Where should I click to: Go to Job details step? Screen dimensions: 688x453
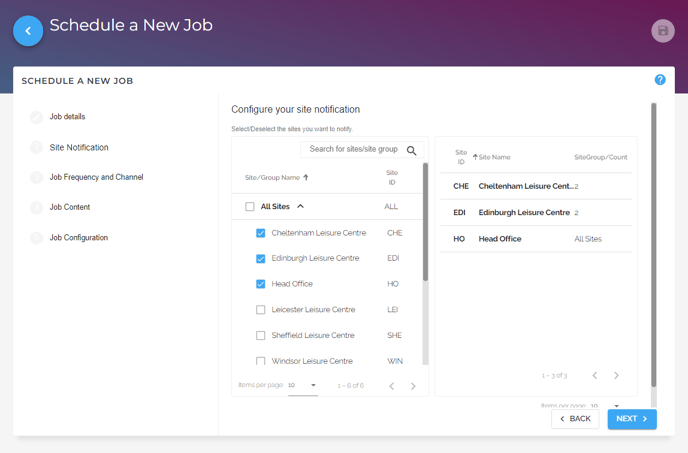point(67,117)
